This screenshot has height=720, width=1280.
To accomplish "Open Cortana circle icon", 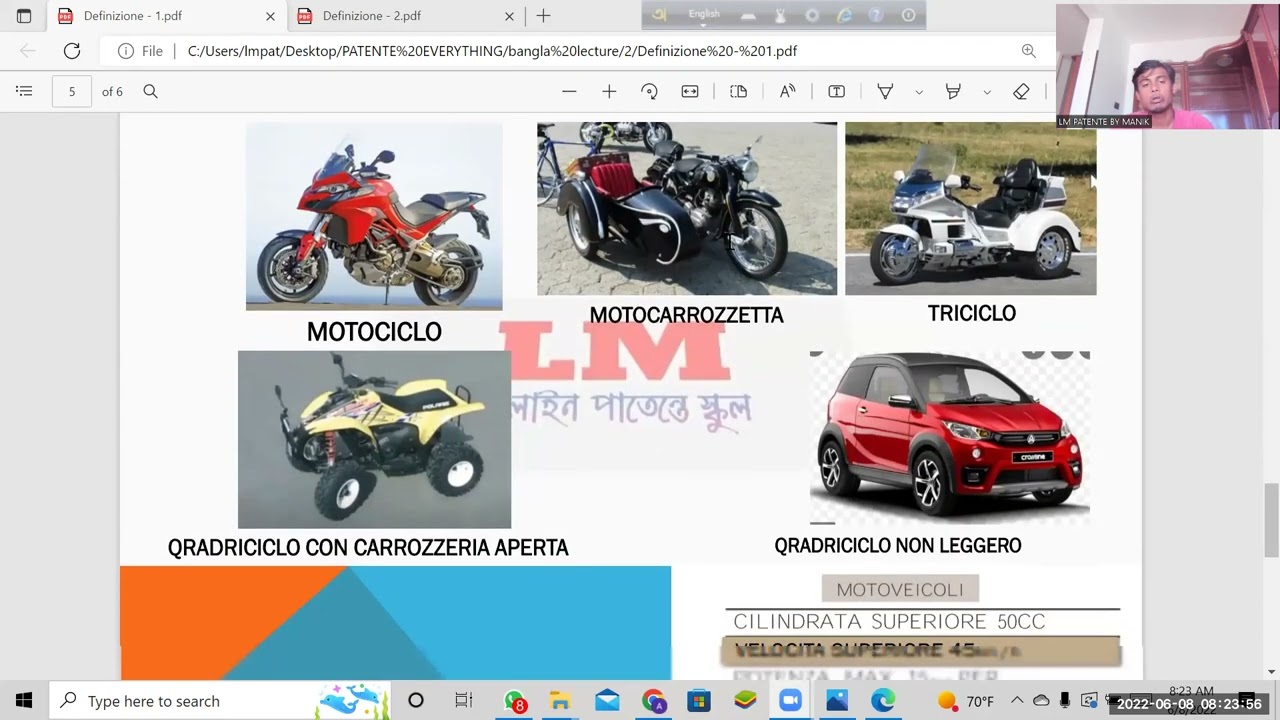I will [416, 701].
